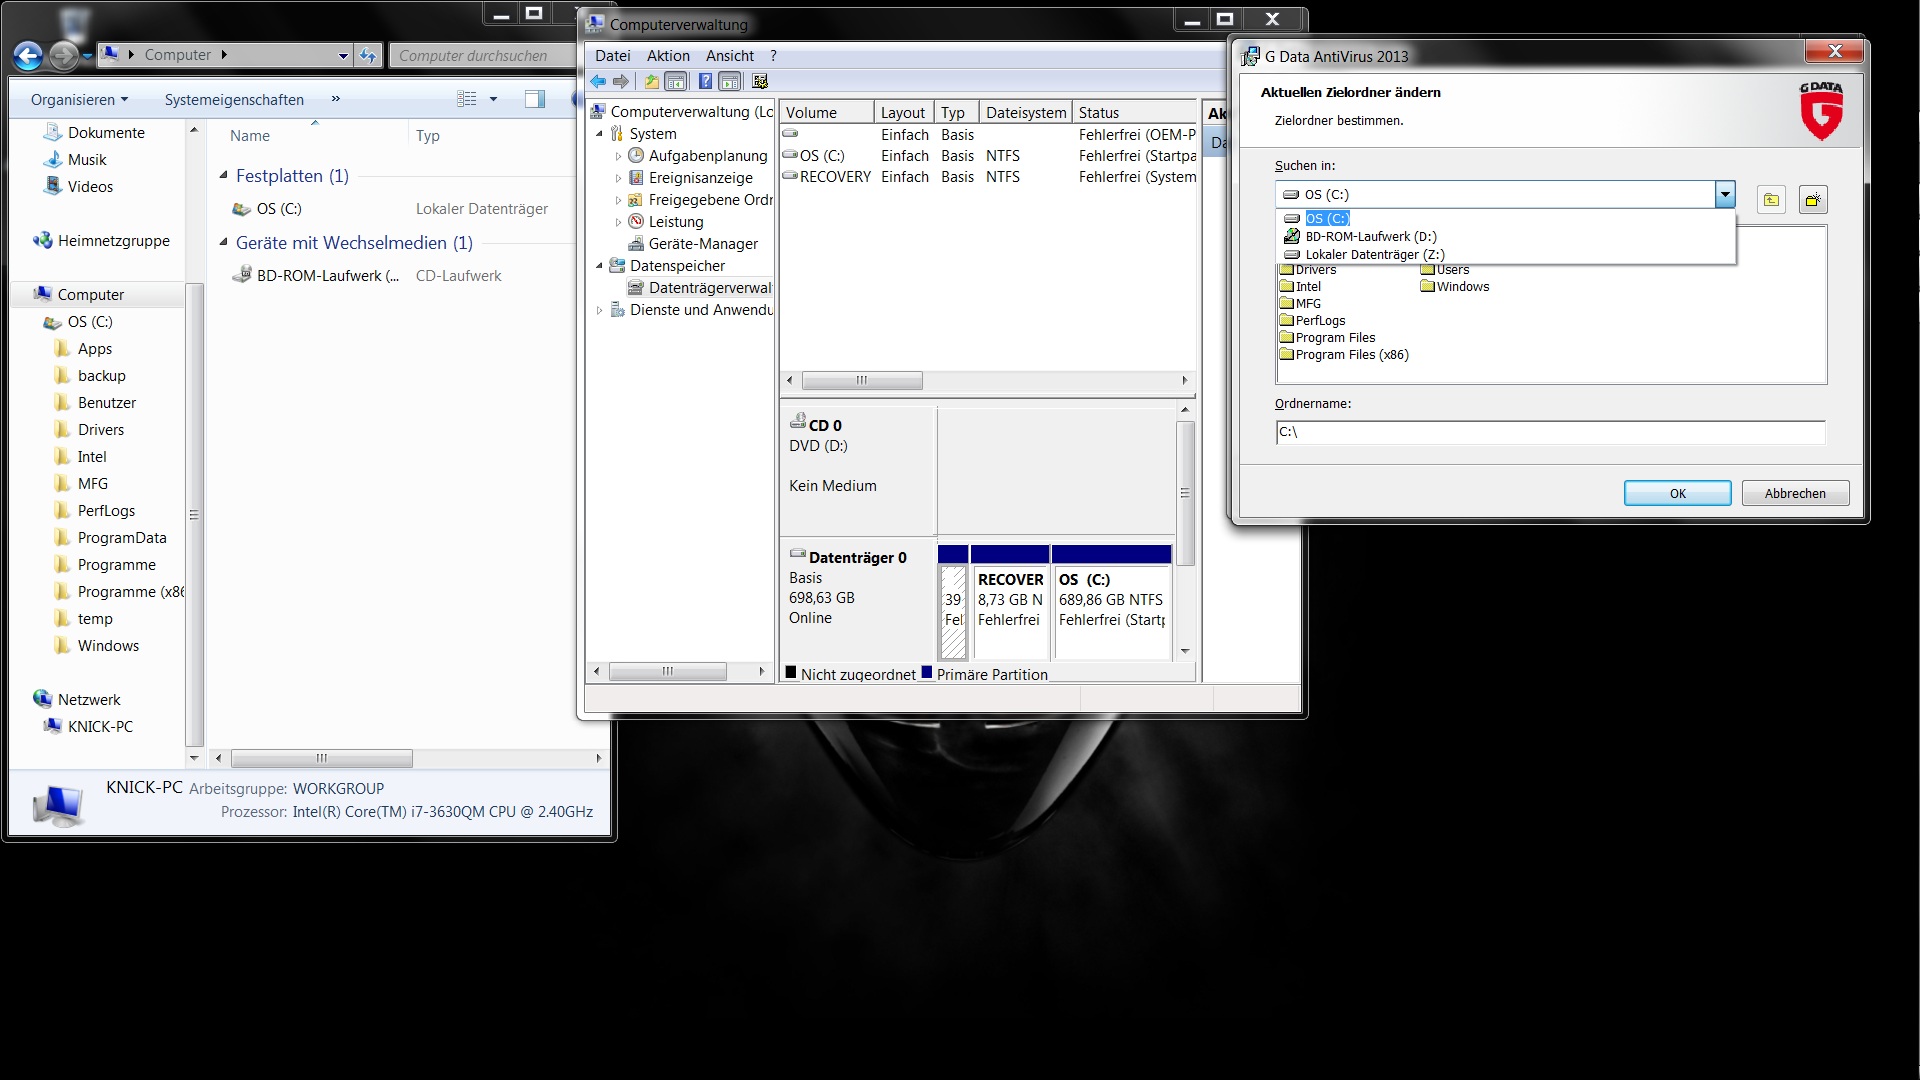Select Freigegebene Ordner in the tree
This screenshot has width=1920, height=1080.
[x=709, y=200]
